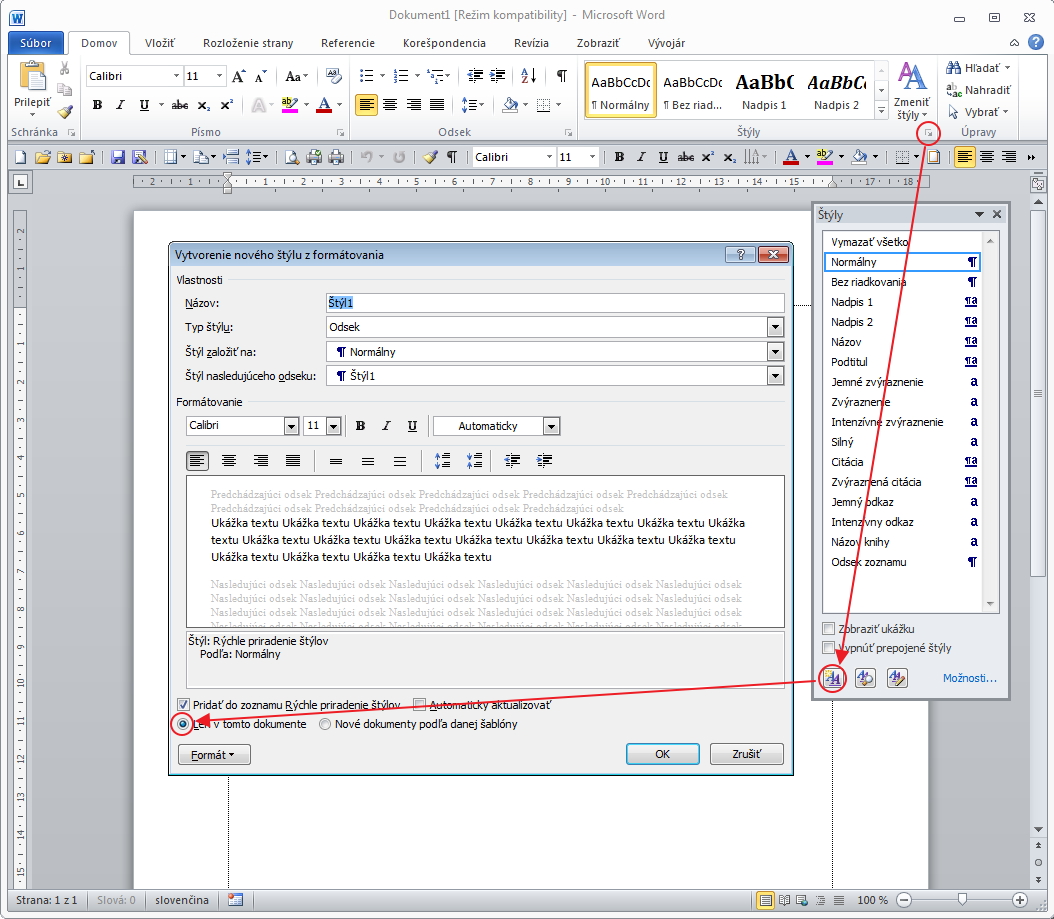Click center alignment in ribbon Odsek group

[x=390, y=105]
